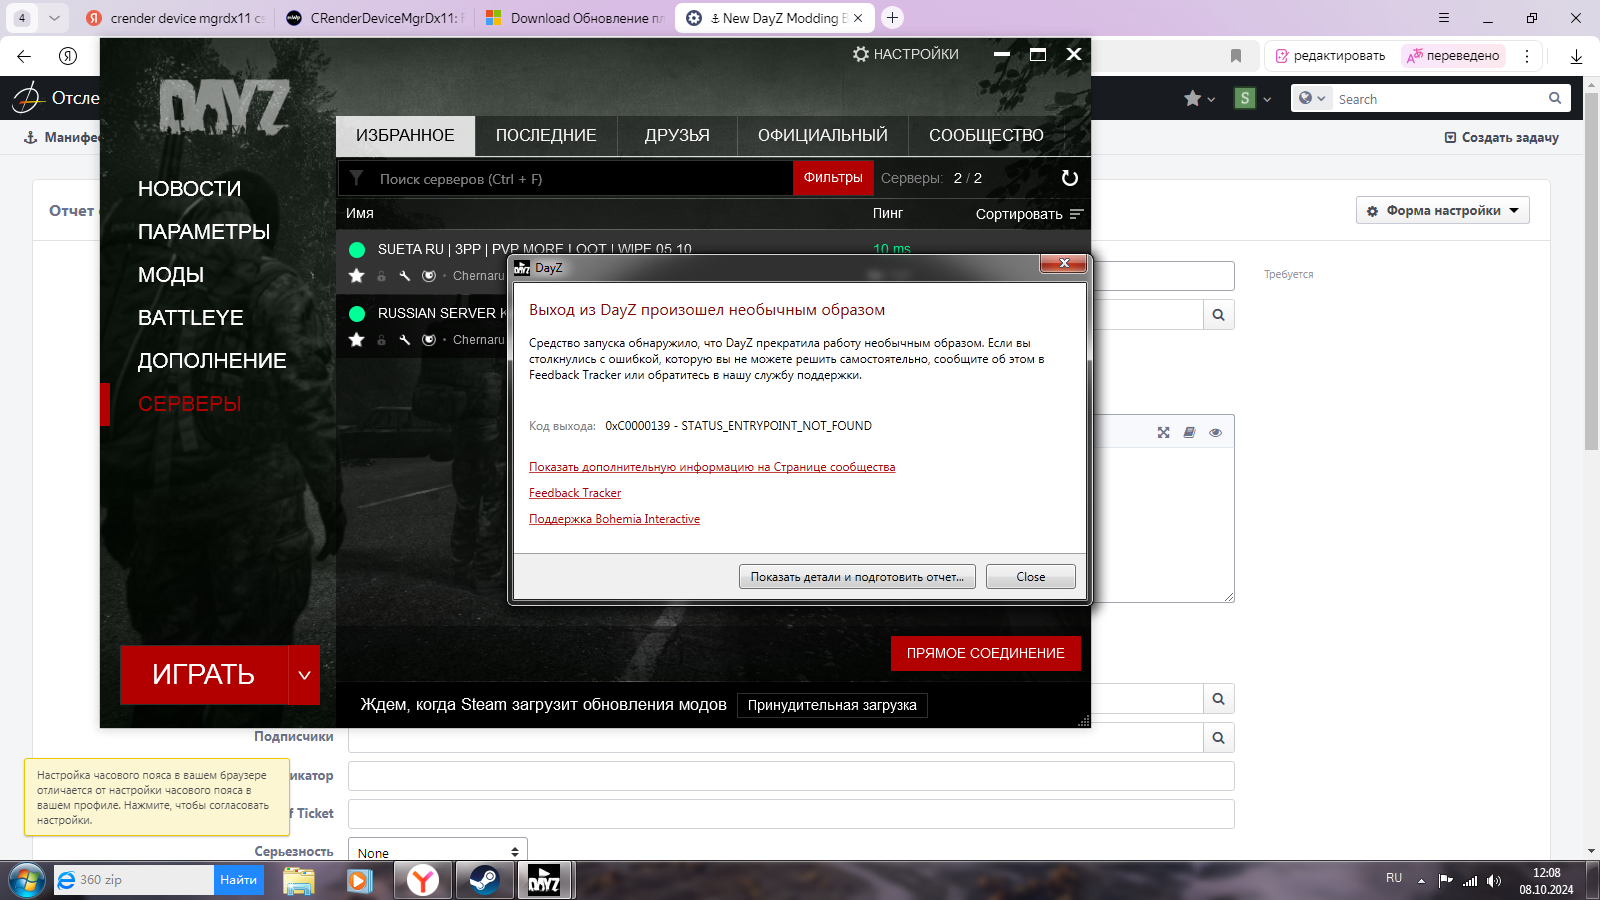Click wrench icon on SUETA RU server
The height and width of the screenshot is (900, 1600).
404,276
